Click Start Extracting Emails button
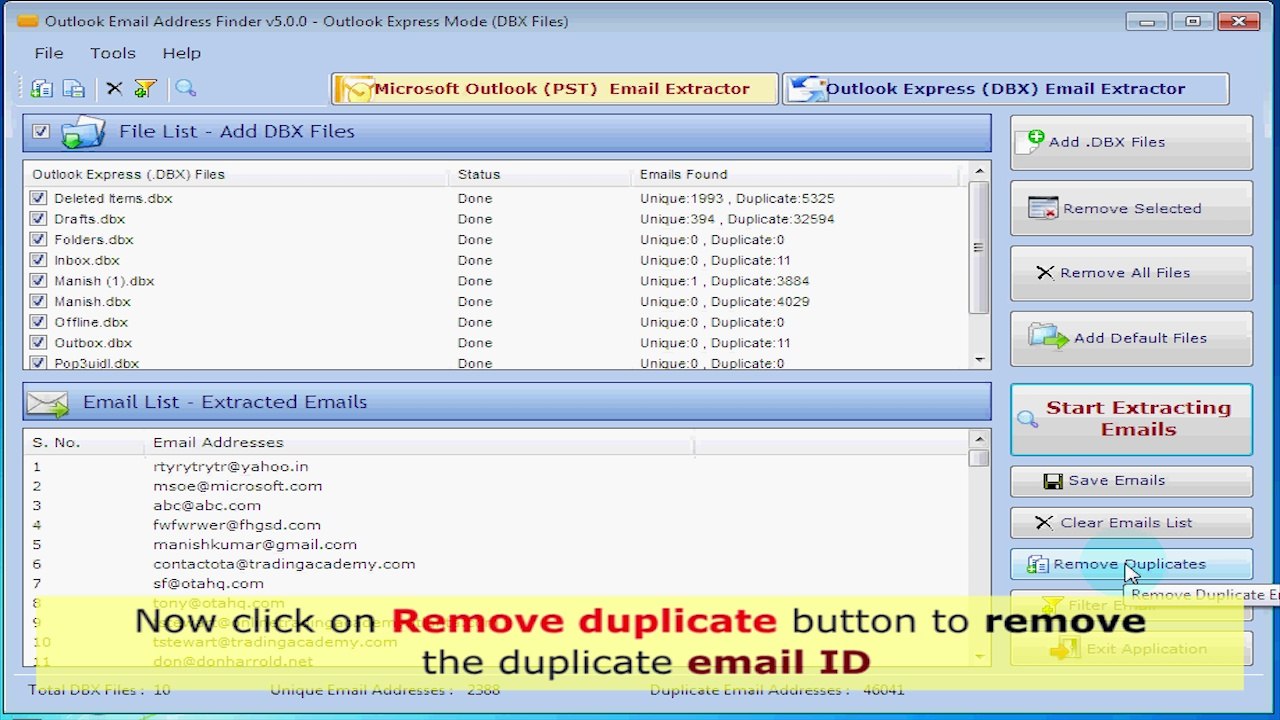Viewport: 1280px width, 720px height. click(1131, 419)
